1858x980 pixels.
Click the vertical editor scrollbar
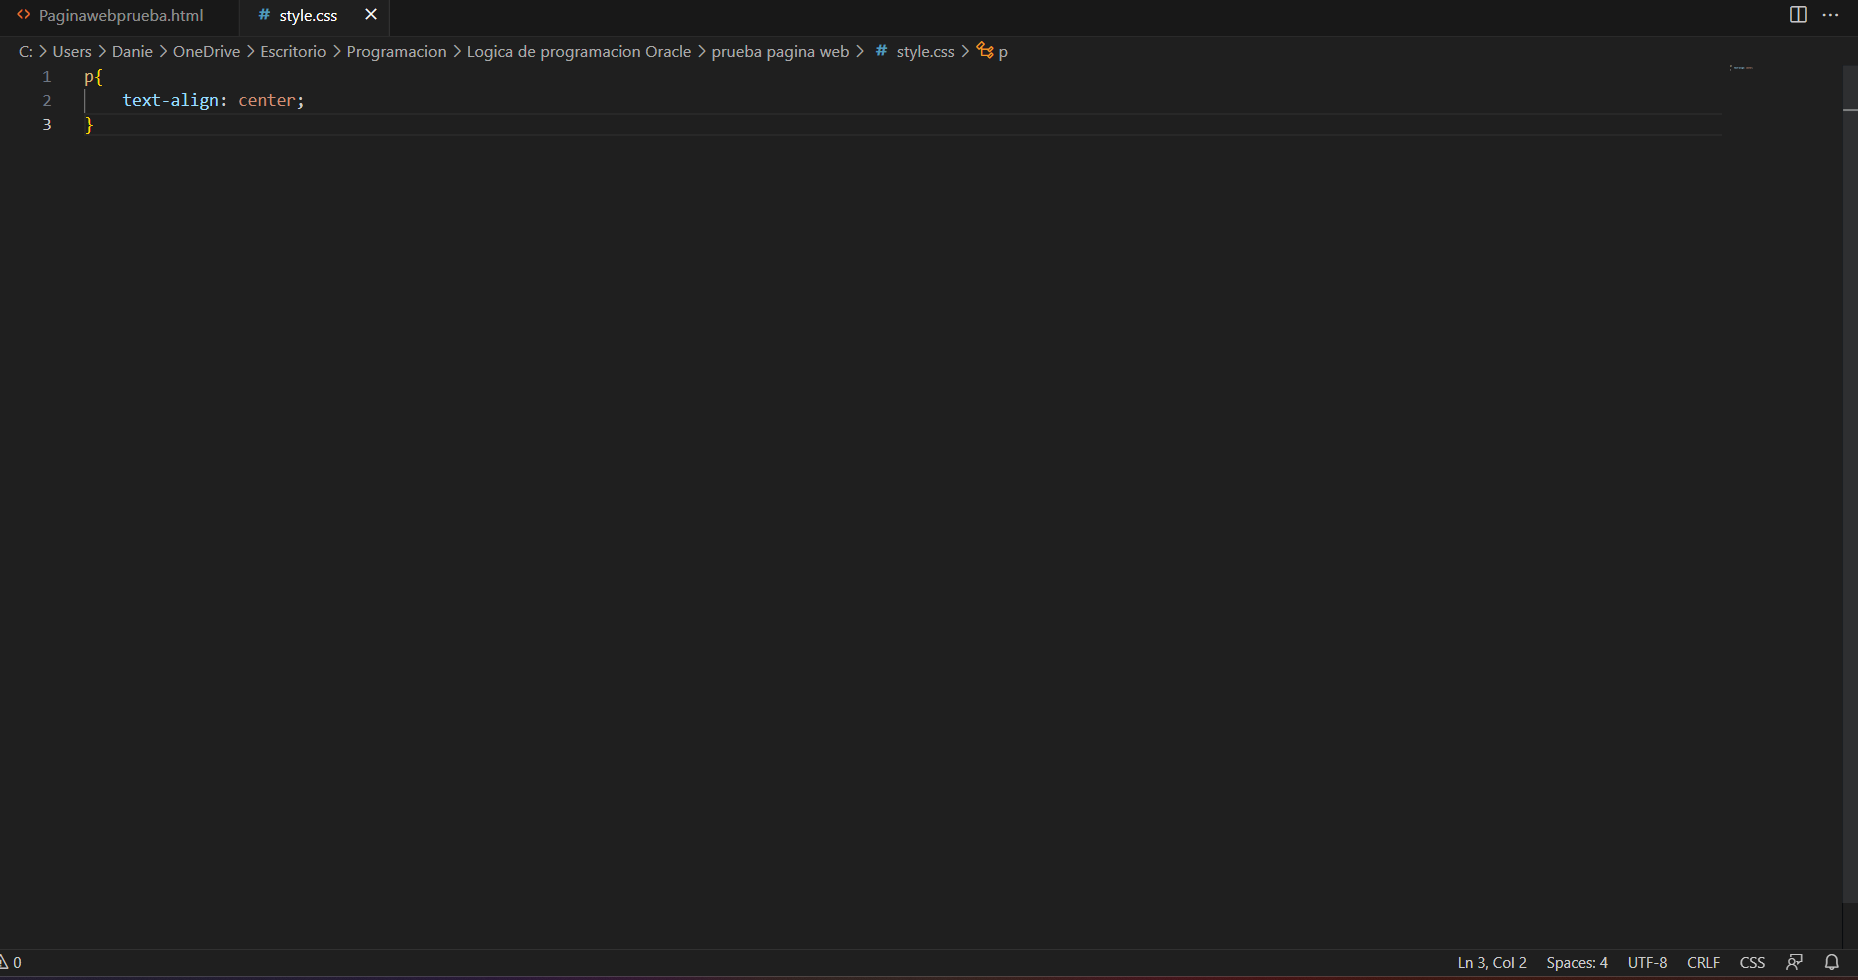point(1850,484)
